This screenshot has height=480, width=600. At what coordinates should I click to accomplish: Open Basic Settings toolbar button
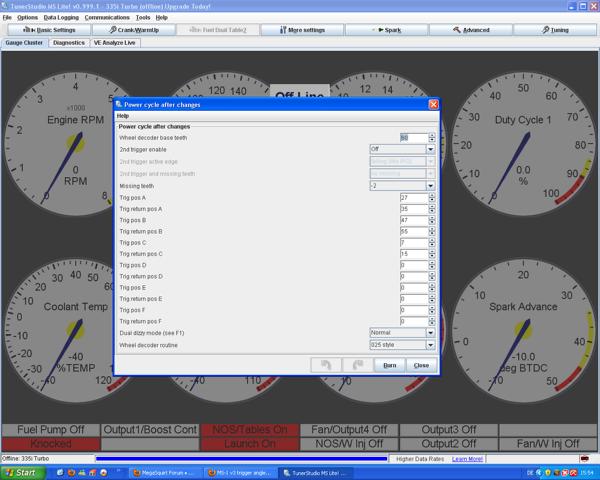[47, 30]
